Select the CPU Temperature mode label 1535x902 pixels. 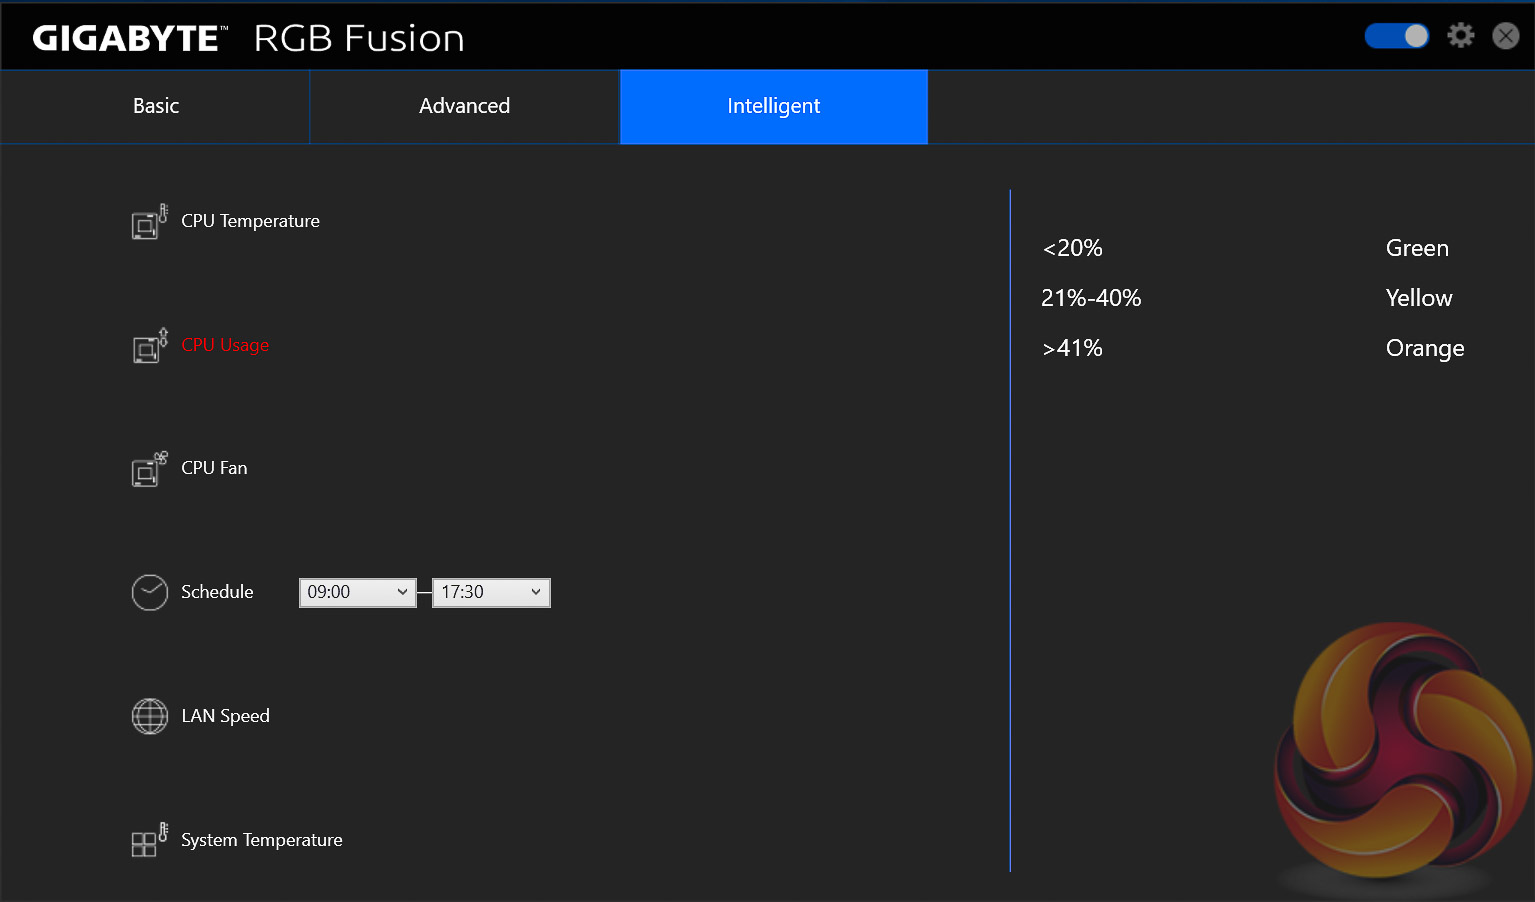tap(250, 221)
